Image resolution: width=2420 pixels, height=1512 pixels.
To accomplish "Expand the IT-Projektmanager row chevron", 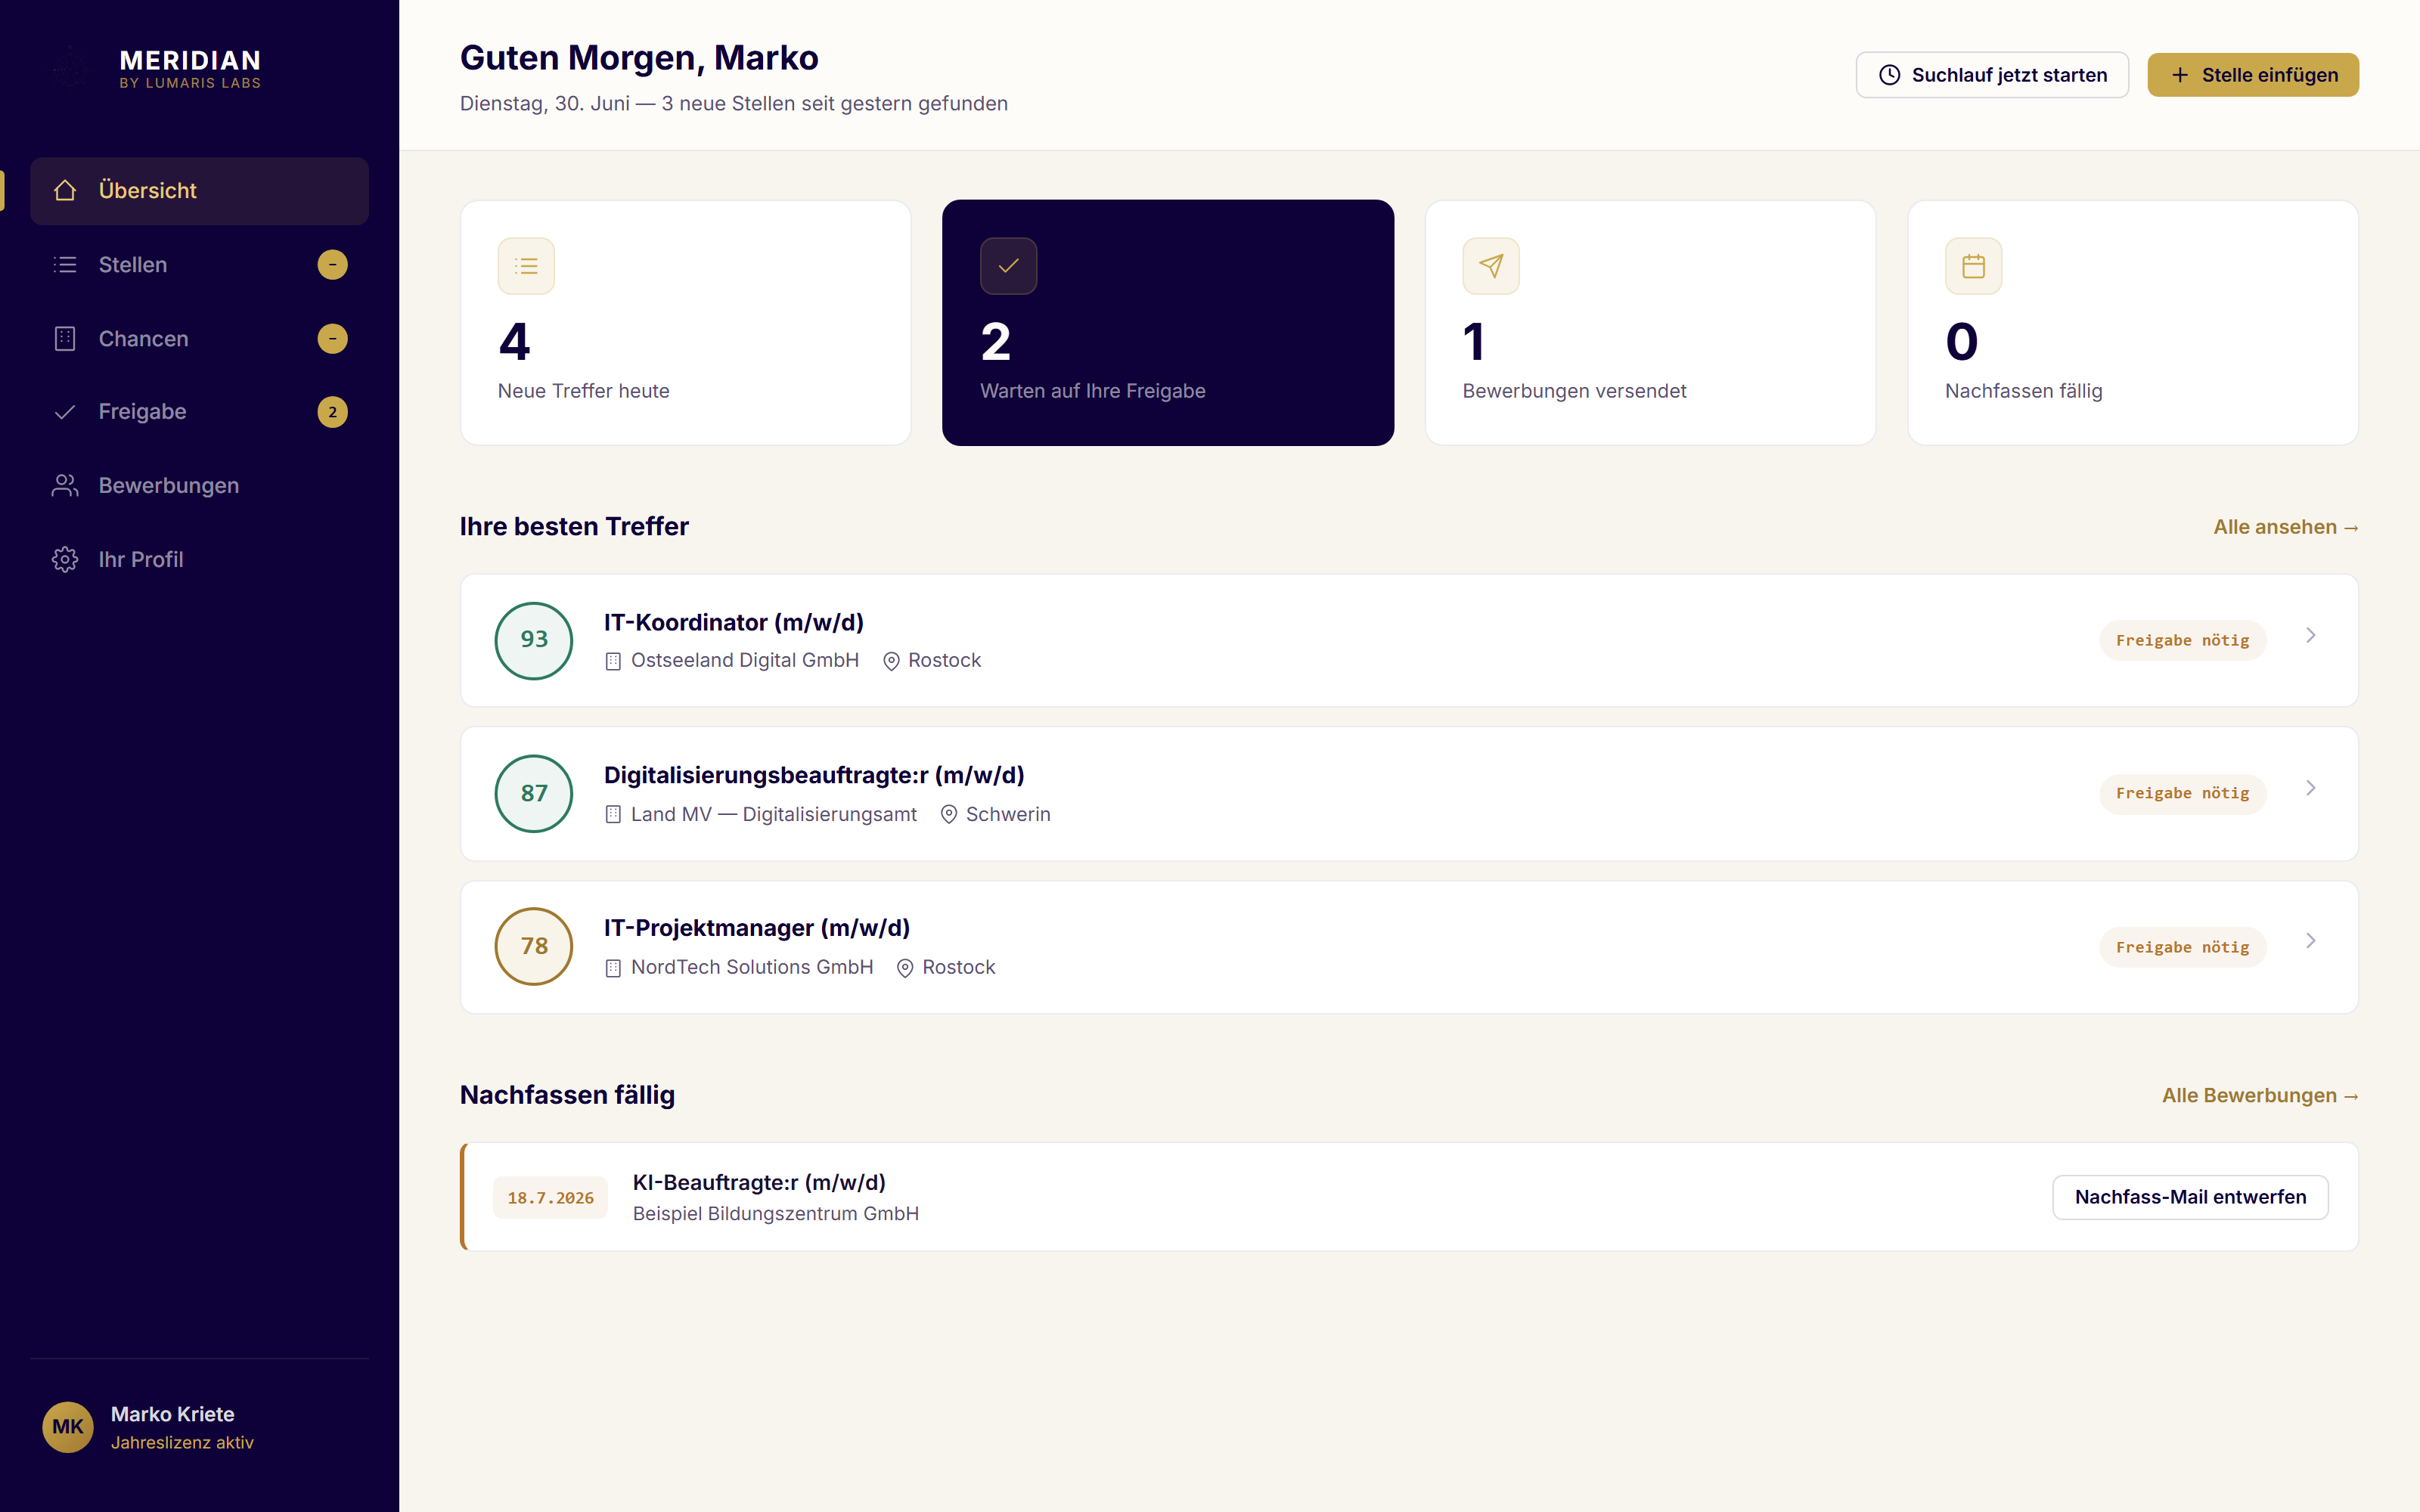I will 2310,941.
